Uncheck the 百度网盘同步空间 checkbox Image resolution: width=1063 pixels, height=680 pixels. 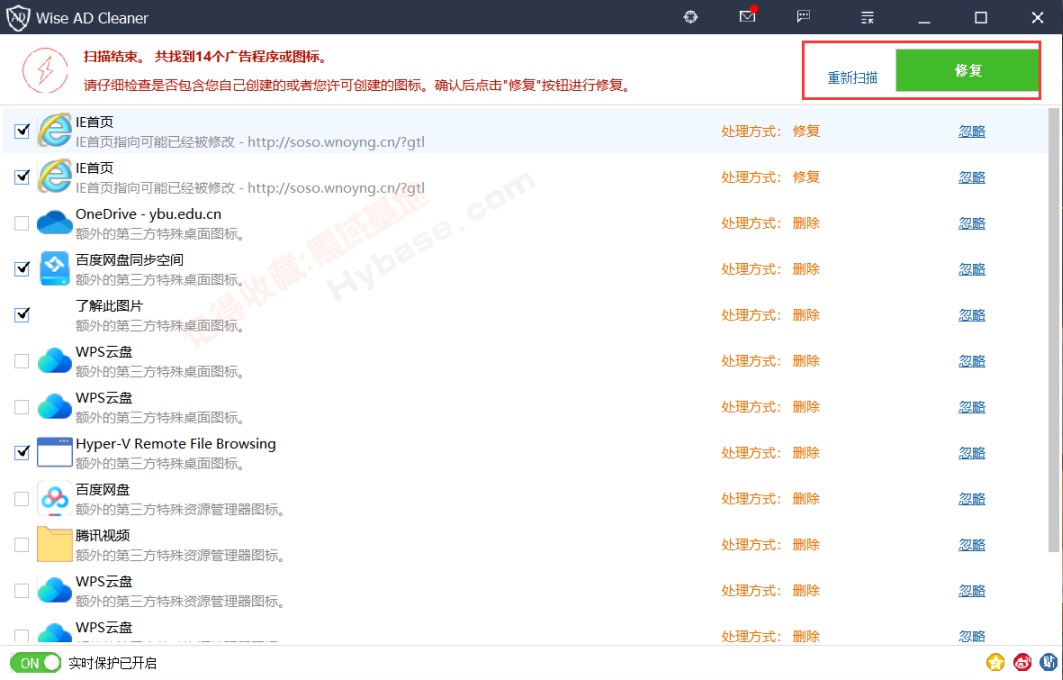click(22, 268)
